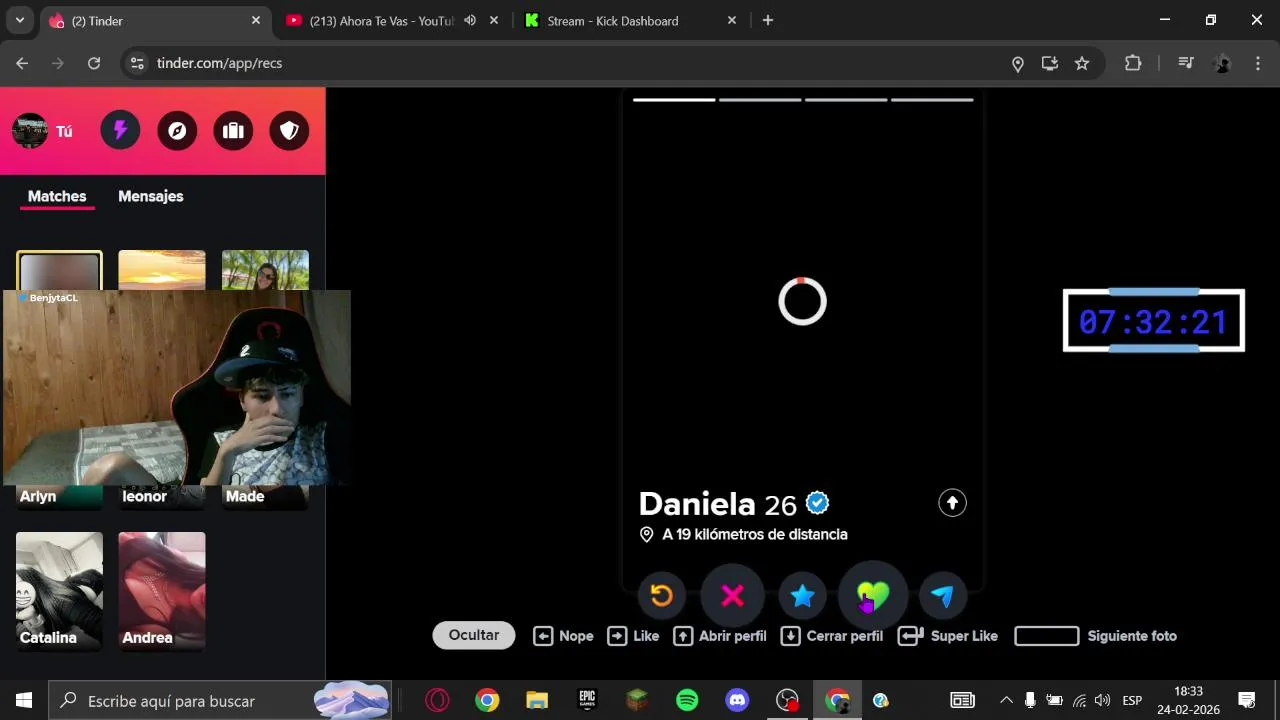The width and height of the screenshot is (1280, 720).
Task: Open Spotify from the taskbar
Action: click(x=687, y=700)
